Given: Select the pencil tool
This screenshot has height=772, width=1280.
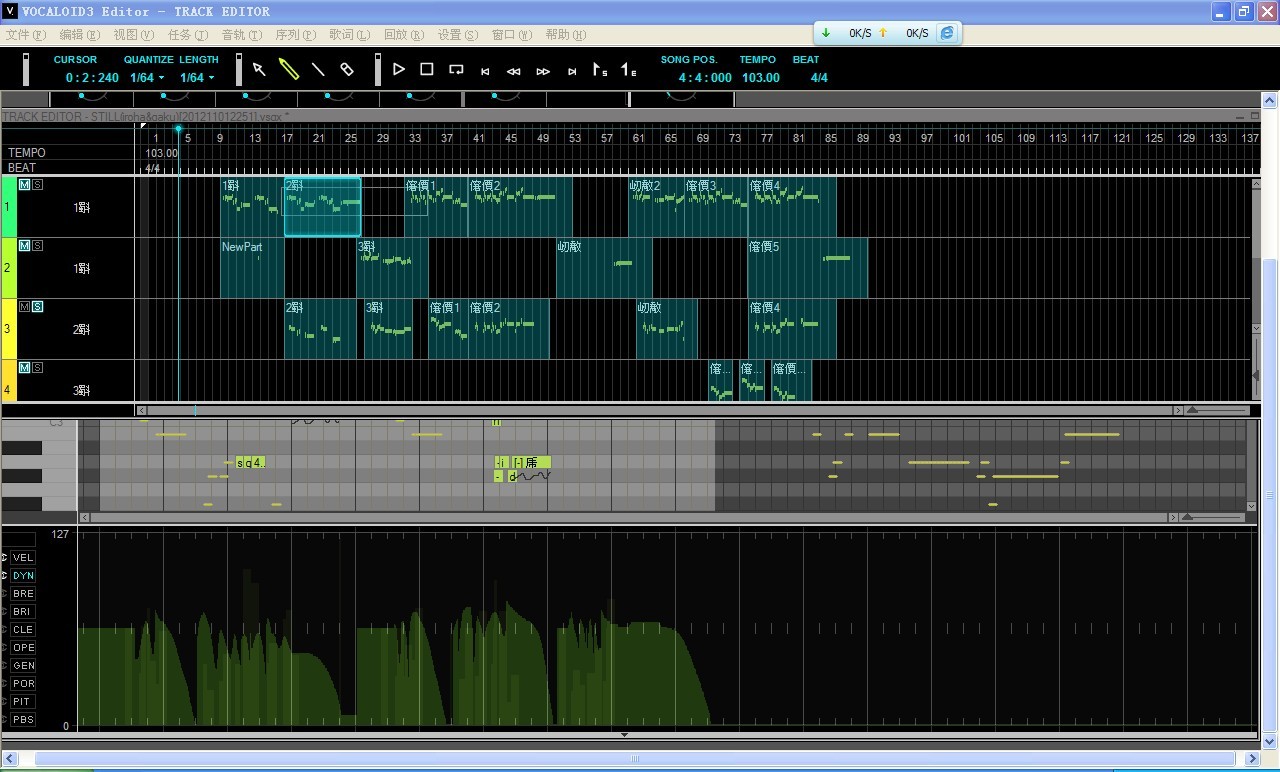Looking at the screenshot, I should (289, 69).
